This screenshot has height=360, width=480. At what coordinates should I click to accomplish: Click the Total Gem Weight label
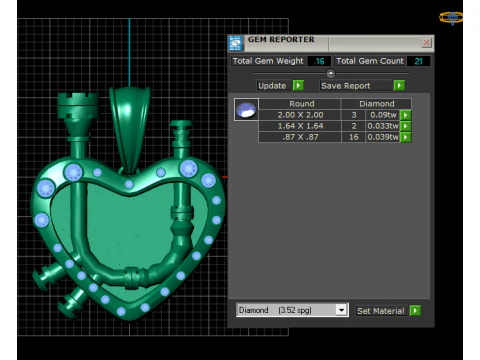tap(268, 61)
